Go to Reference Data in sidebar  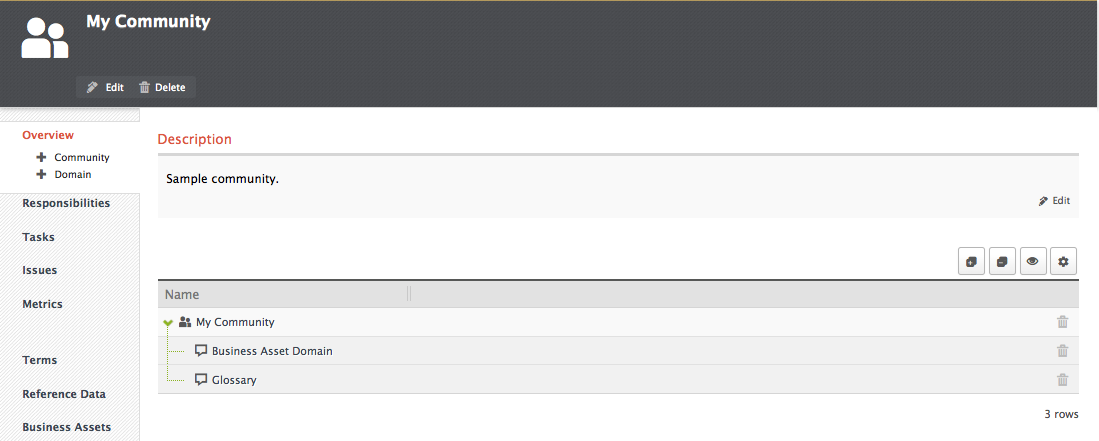coord(64,394)
